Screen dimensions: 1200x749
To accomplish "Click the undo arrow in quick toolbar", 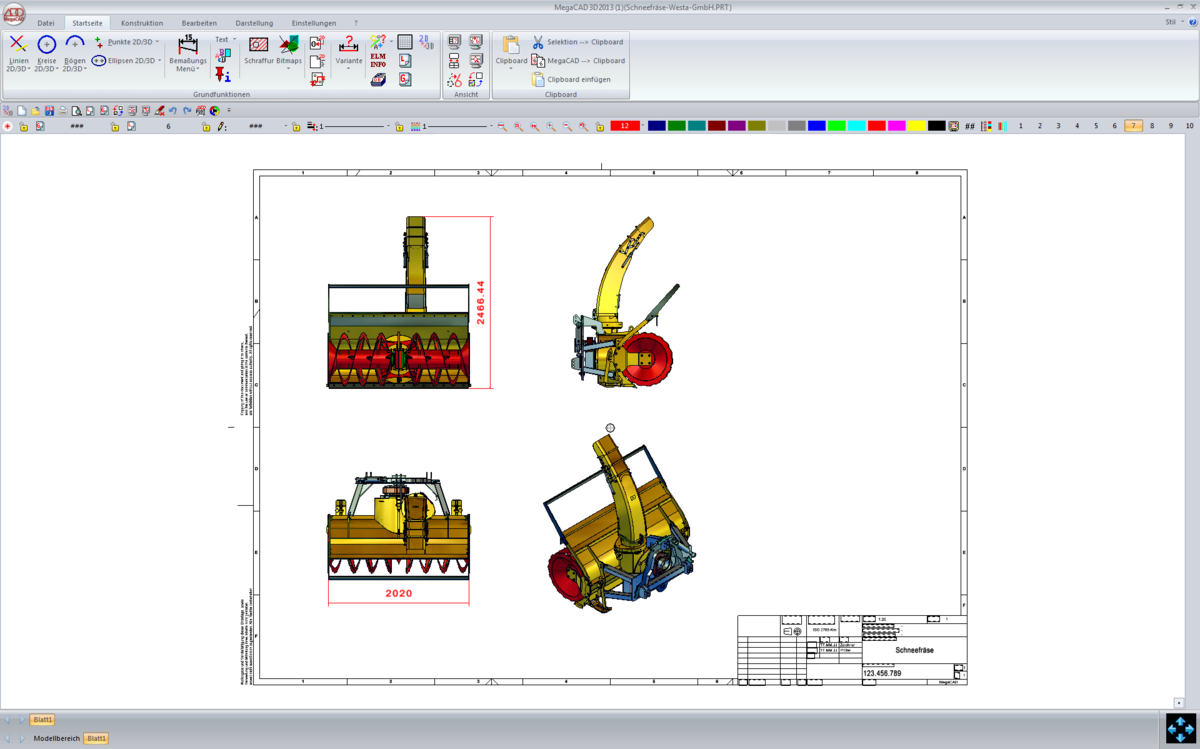I will [173, 111].
